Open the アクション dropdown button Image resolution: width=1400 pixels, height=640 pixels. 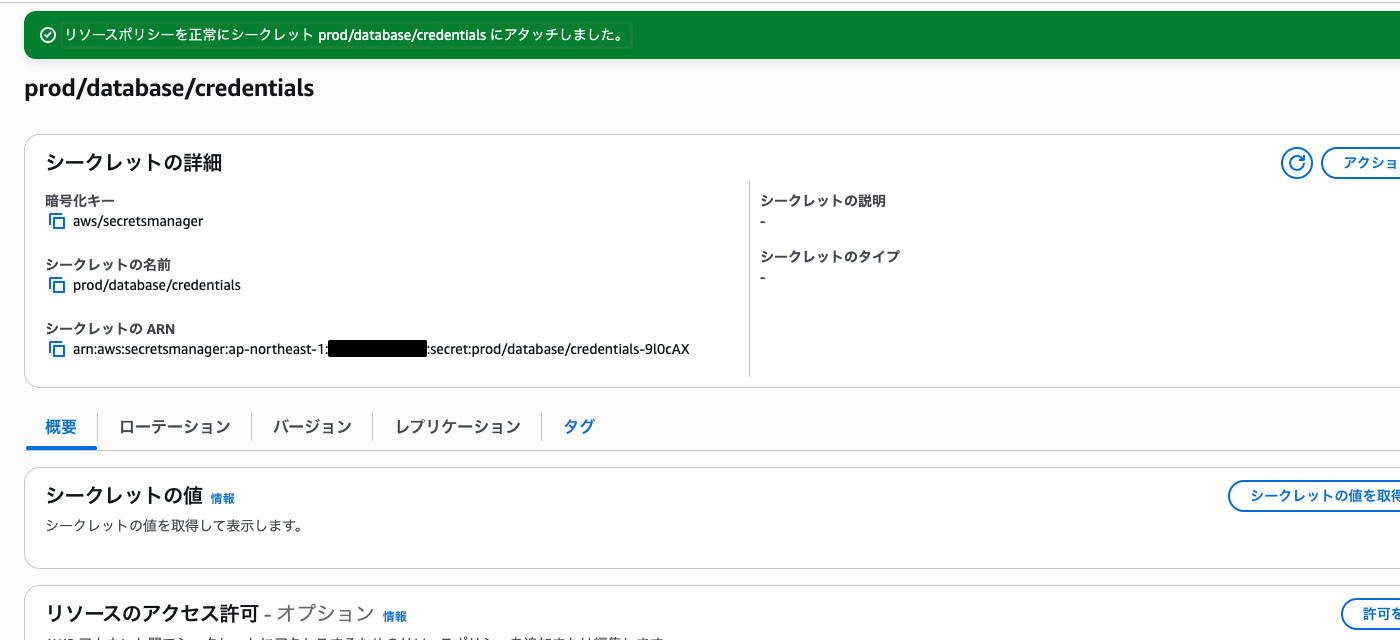(x=1361, y=163)
